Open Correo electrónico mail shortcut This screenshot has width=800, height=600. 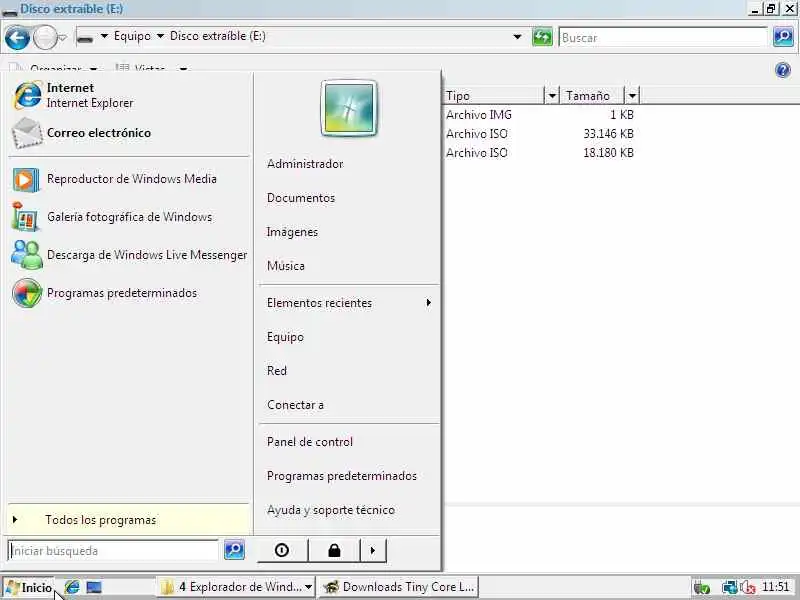point(129,133)
